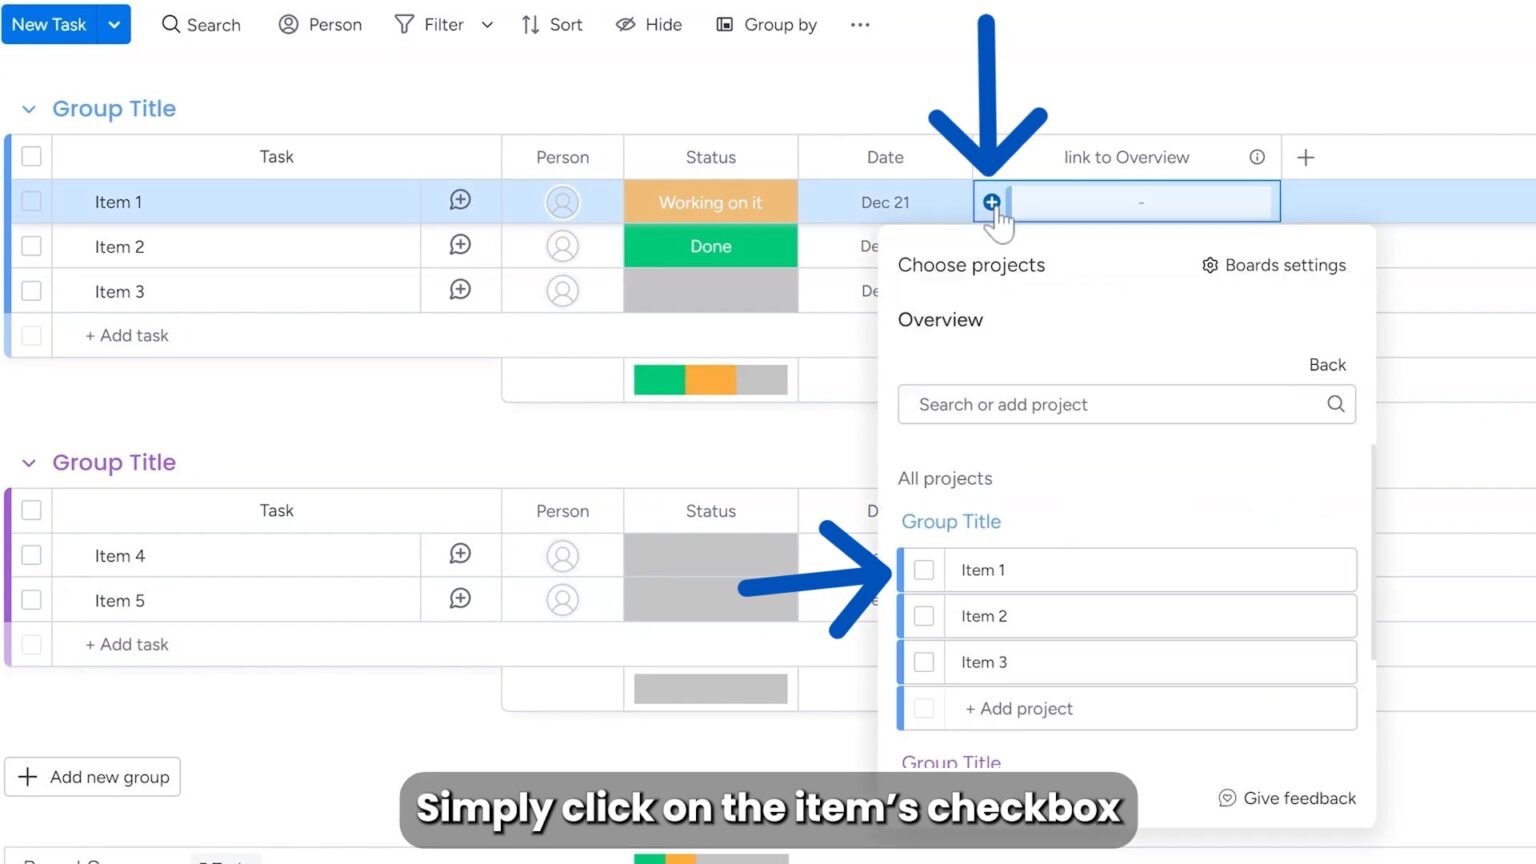1536x864 pixels.
Task: Click the Search or add project field
Action: click(x=1110, y=404)
